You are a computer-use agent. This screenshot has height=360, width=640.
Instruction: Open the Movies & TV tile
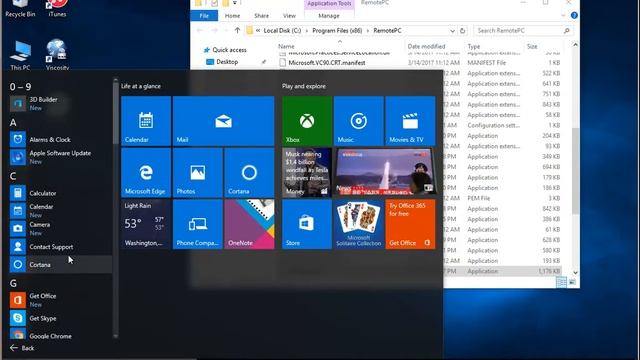click(410, 121)
